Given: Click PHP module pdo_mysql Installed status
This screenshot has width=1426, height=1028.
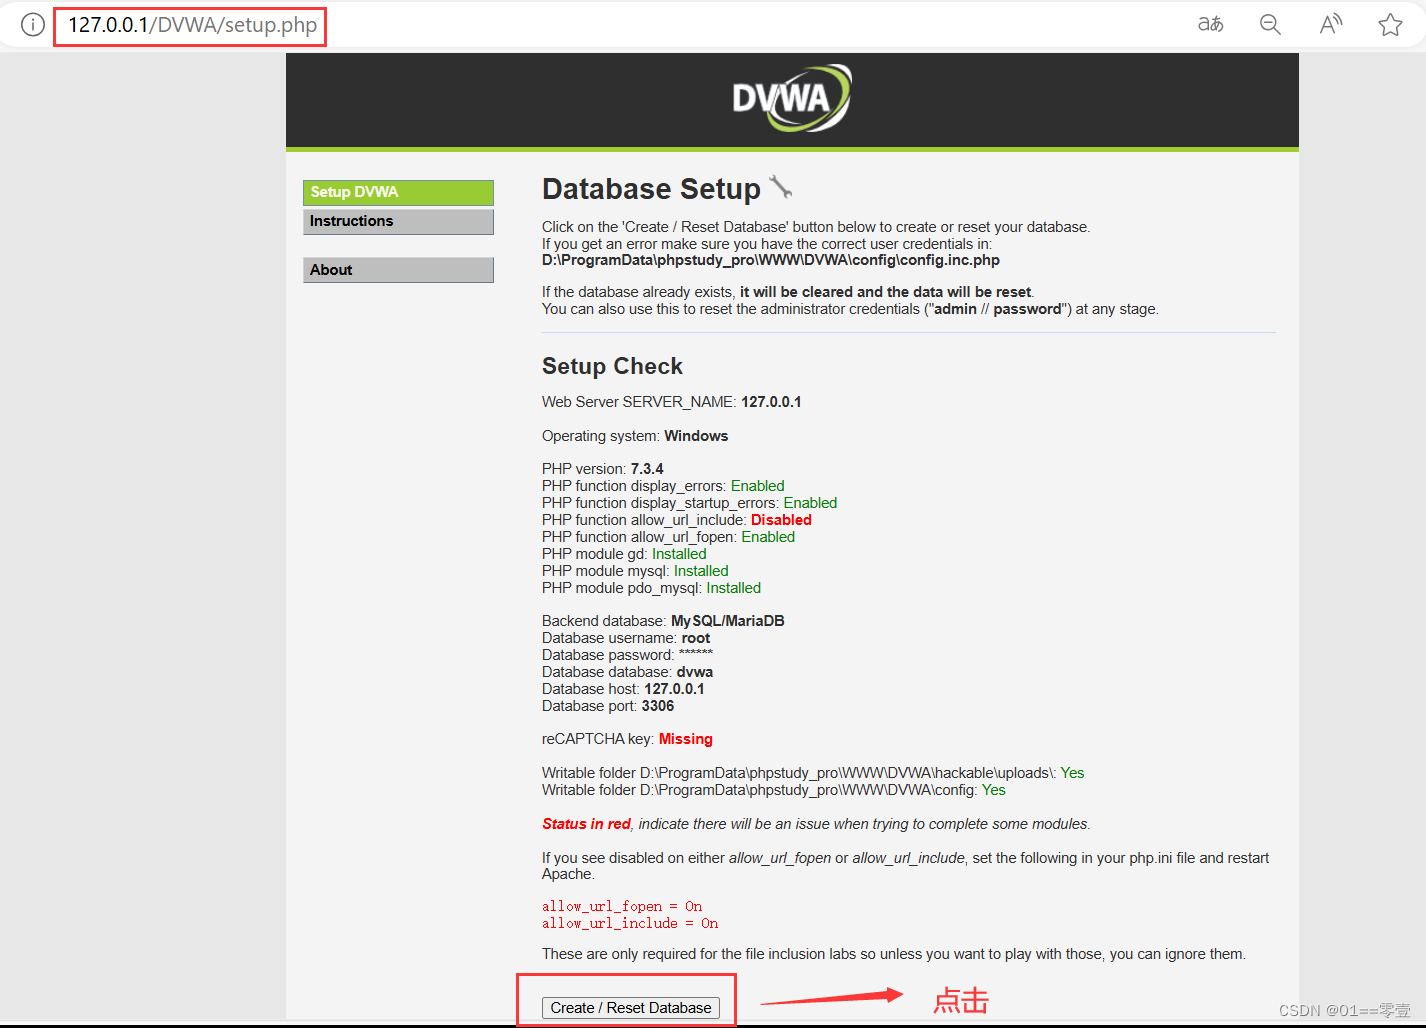Looking at the screenshot, I should [733, 588].
